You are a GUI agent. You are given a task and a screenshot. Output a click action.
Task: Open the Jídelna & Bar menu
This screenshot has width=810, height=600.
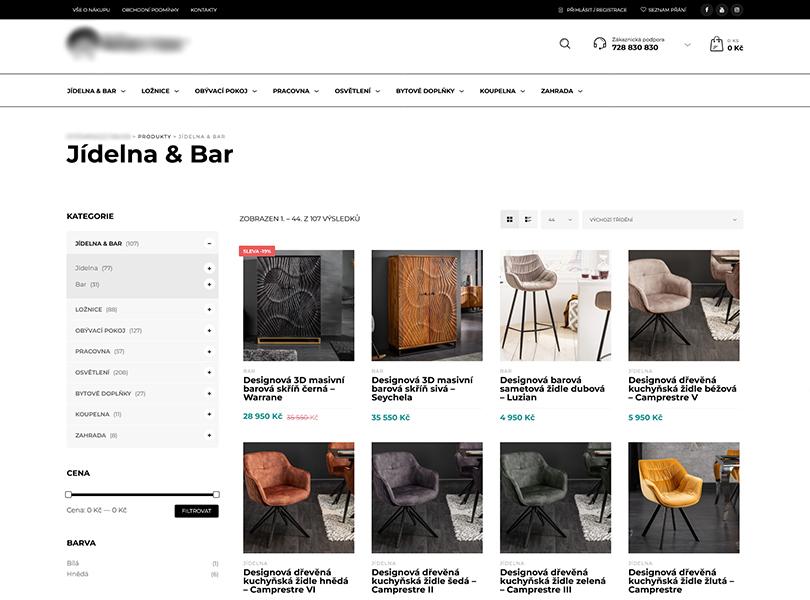[96, 91]
